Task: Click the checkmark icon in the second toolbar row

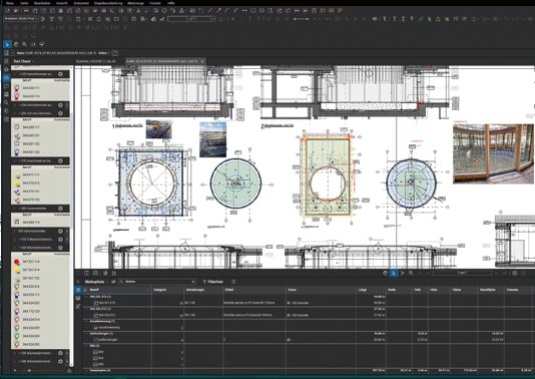Action: (x=162, y=19)
